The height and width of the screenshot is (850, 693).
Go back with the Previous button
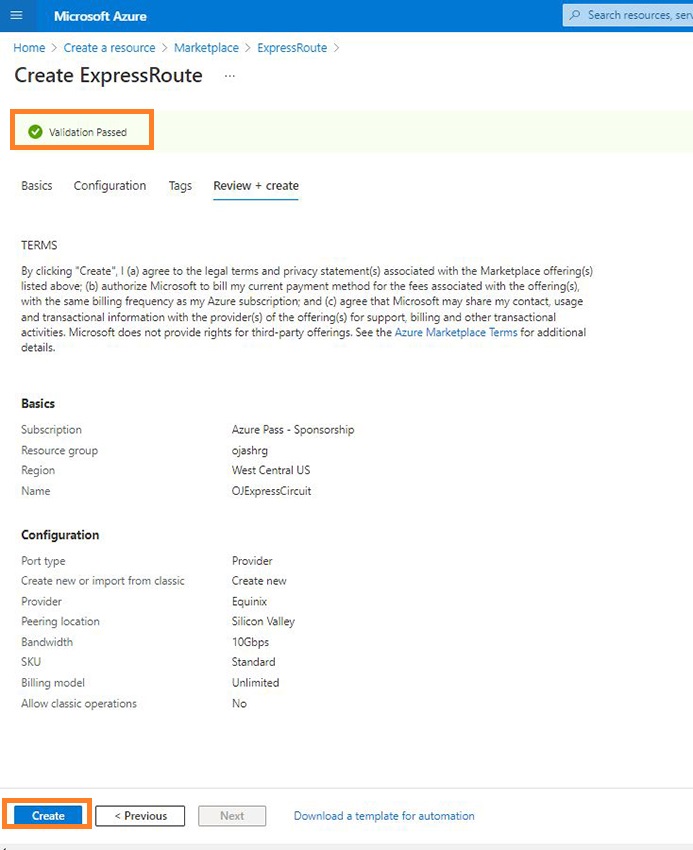pyautogui.click(x=140, y=816)
